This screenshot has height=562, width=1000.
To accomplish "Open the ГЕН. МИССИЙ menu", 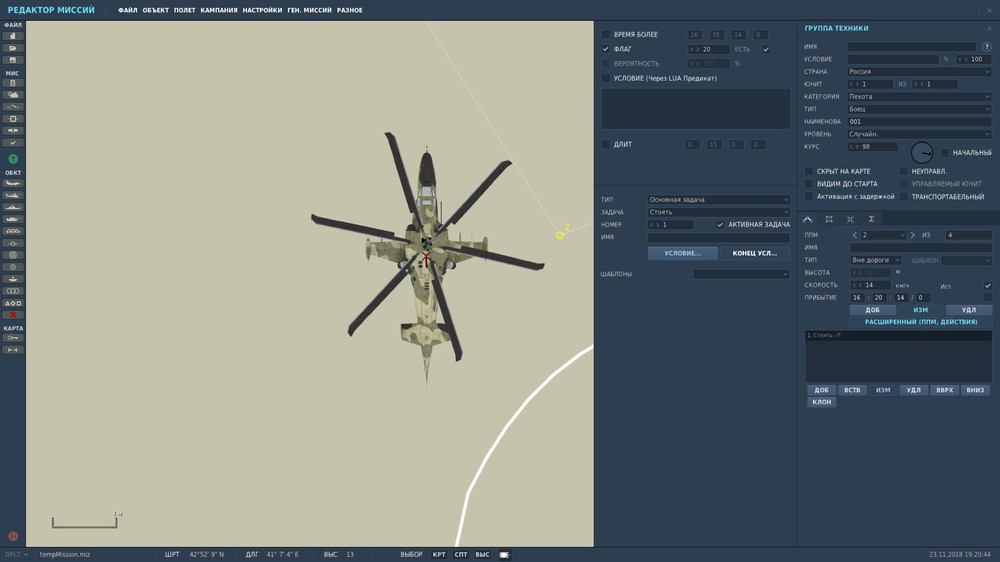I will point(309,10).
